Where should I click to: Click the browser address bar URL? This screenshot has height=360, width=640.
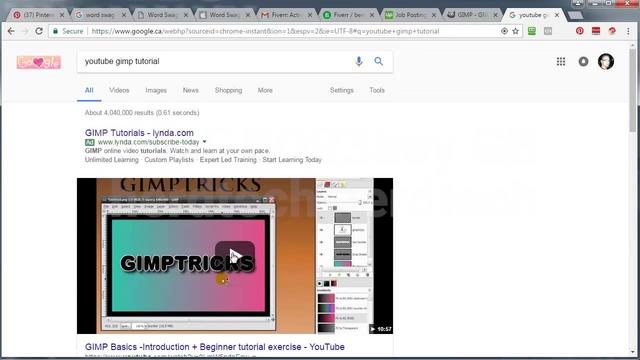click(265, 31)
